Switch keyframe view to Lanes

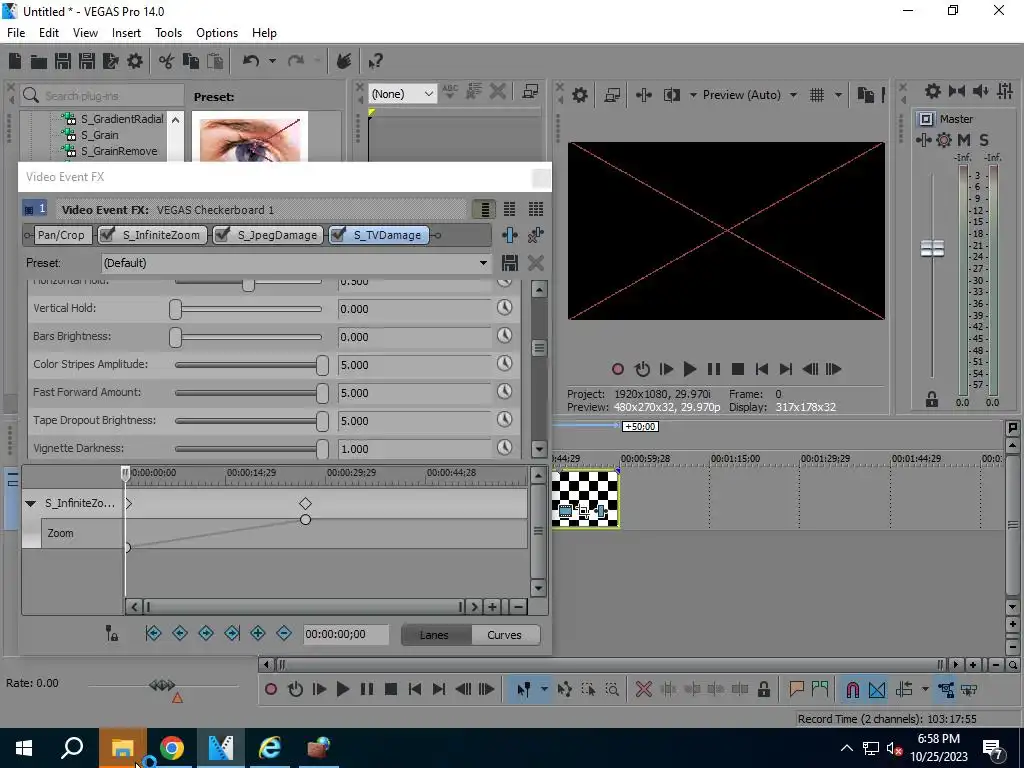(434, 635)
